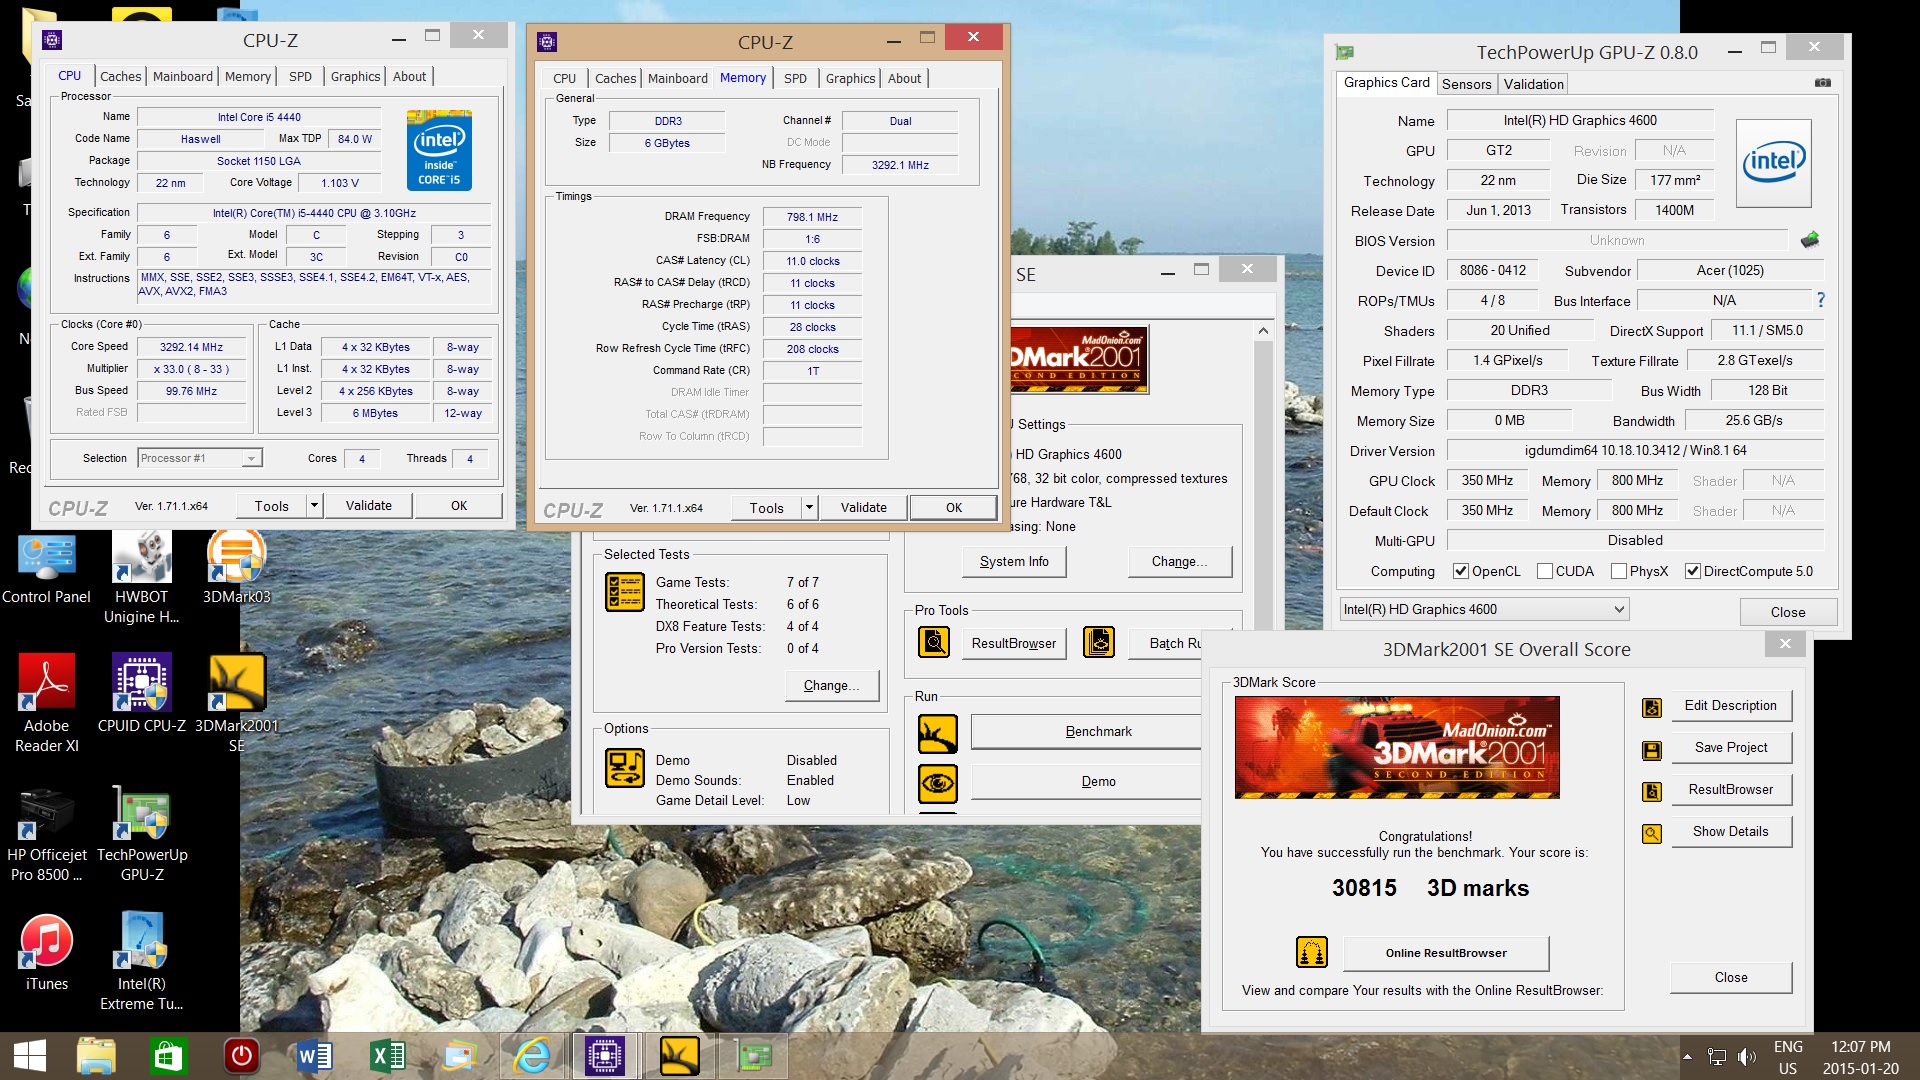Screen dimensions: 1920x1080
Task: Click the ENG US language indicator
Action: point(1788,1057)
